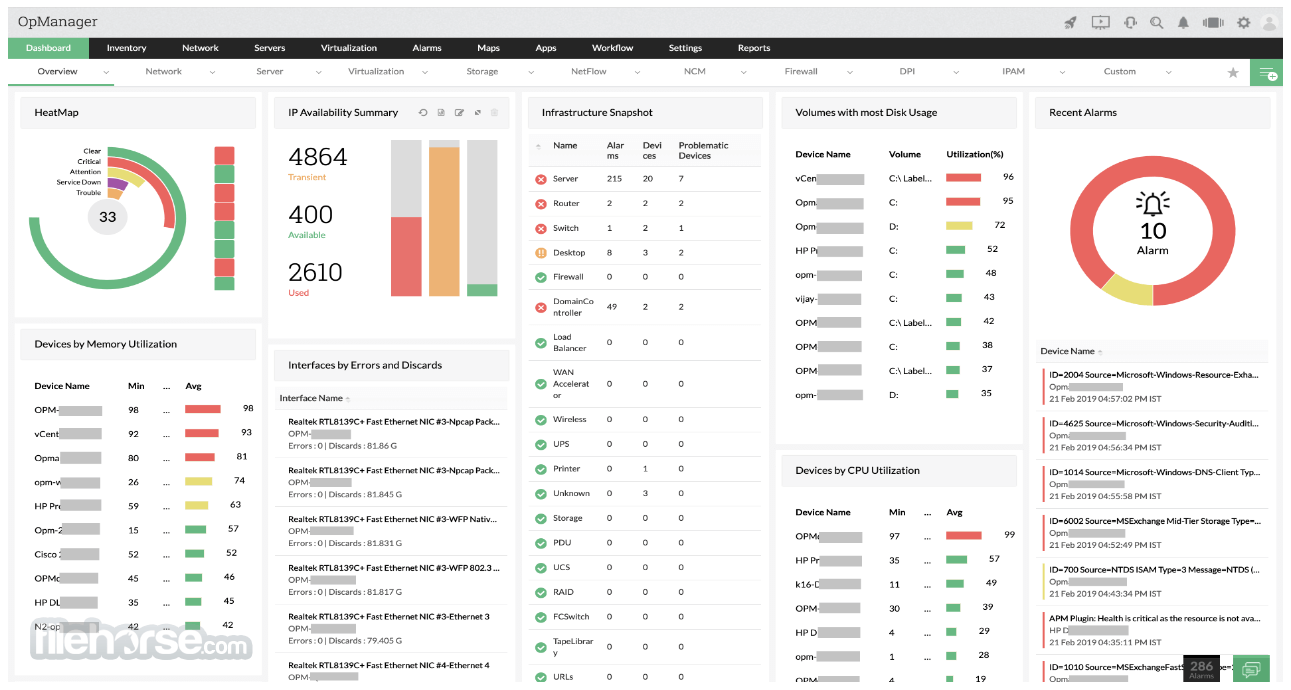Click red utilization bar showing 96
The height and width of the screenshot is (690, 1291).
[964, 177]
